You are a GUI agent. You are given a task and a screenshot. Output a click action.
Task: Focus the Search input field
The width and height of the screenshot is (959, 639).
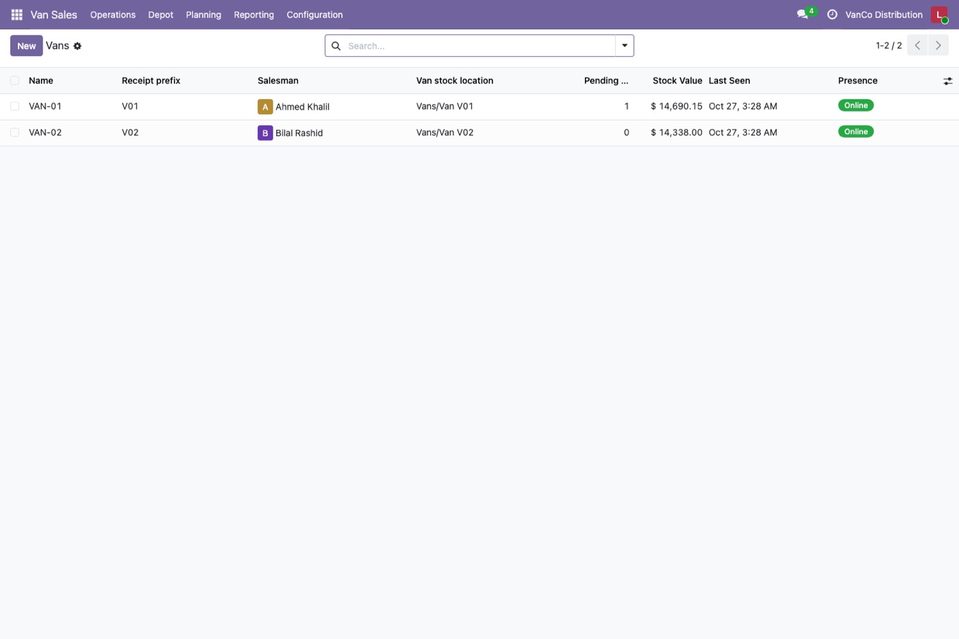click(x=480, y=46)
